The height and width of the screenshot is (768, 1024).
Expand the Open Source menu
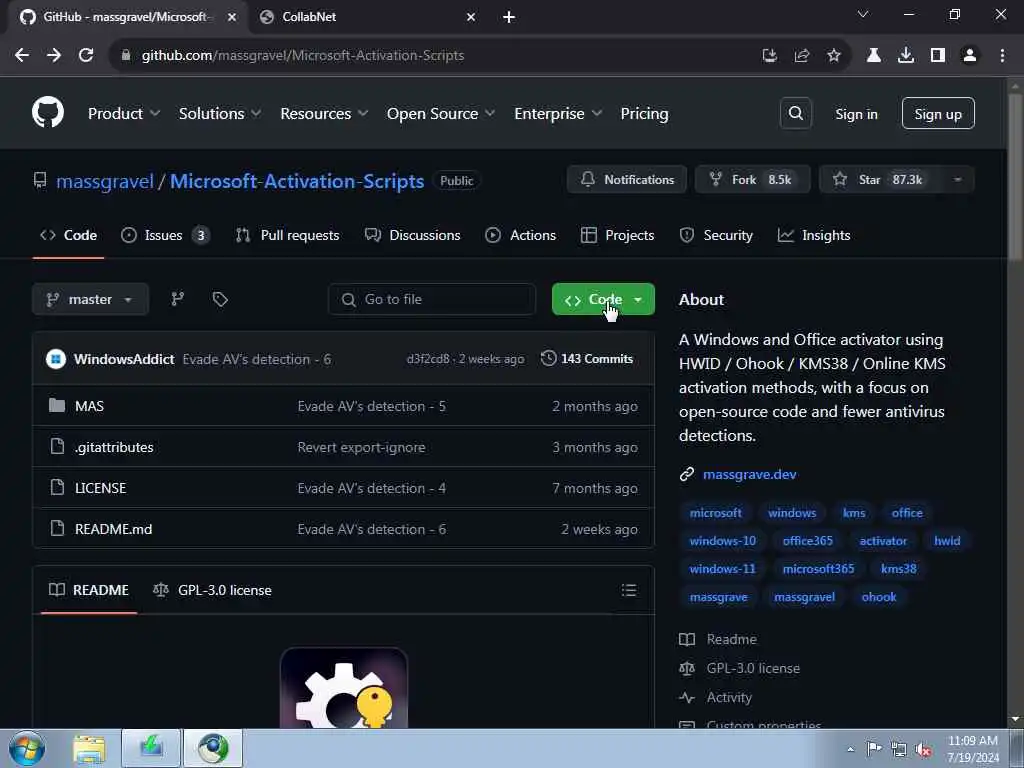(x=441, y=114)
